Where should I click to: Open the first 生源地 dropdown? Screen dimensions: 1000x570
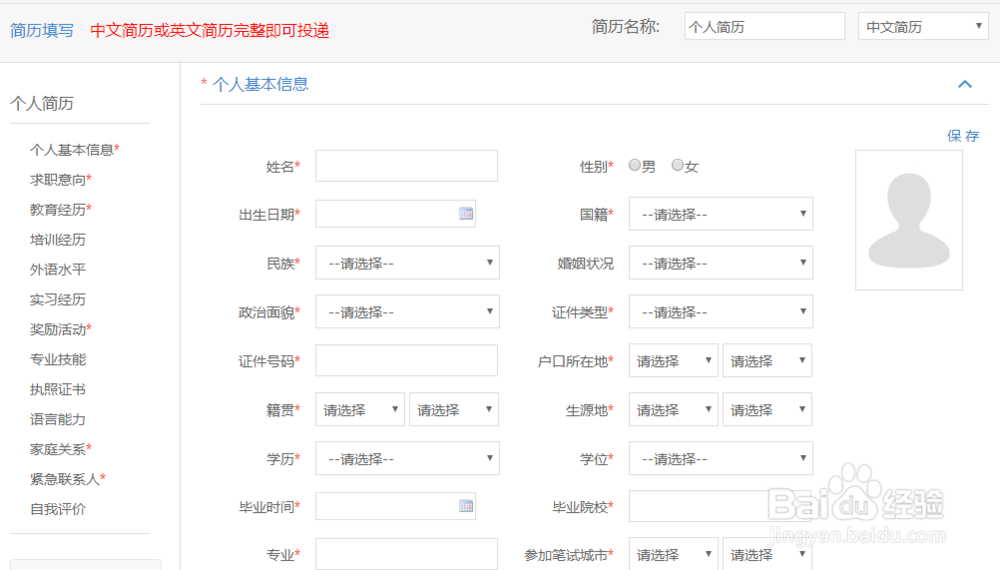673,409
